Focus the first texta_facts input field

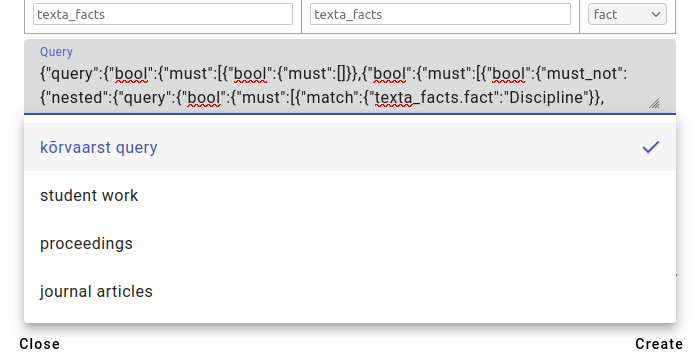pyautogui.click(x=163, y=14)
